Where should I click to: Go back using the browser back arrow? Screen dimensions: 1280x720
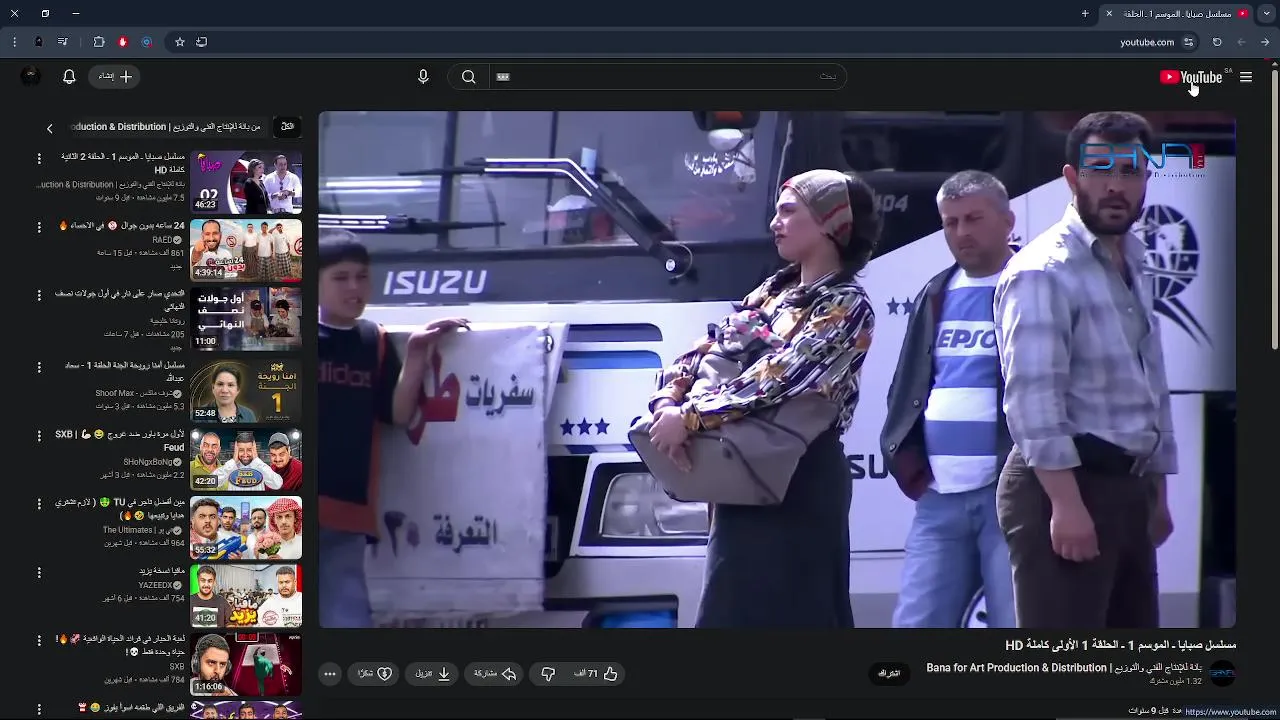[x=1265, y=42]
